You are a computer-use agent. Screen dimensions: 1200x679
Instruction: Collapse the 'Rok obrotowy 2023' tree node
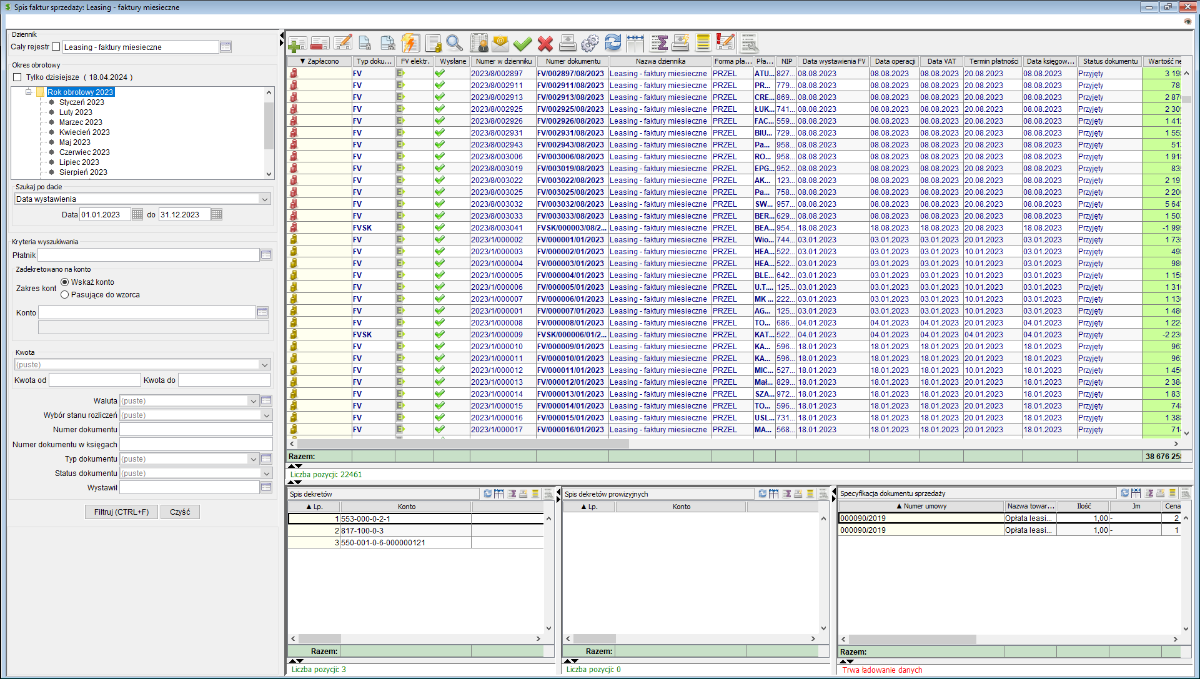point(29,92)
